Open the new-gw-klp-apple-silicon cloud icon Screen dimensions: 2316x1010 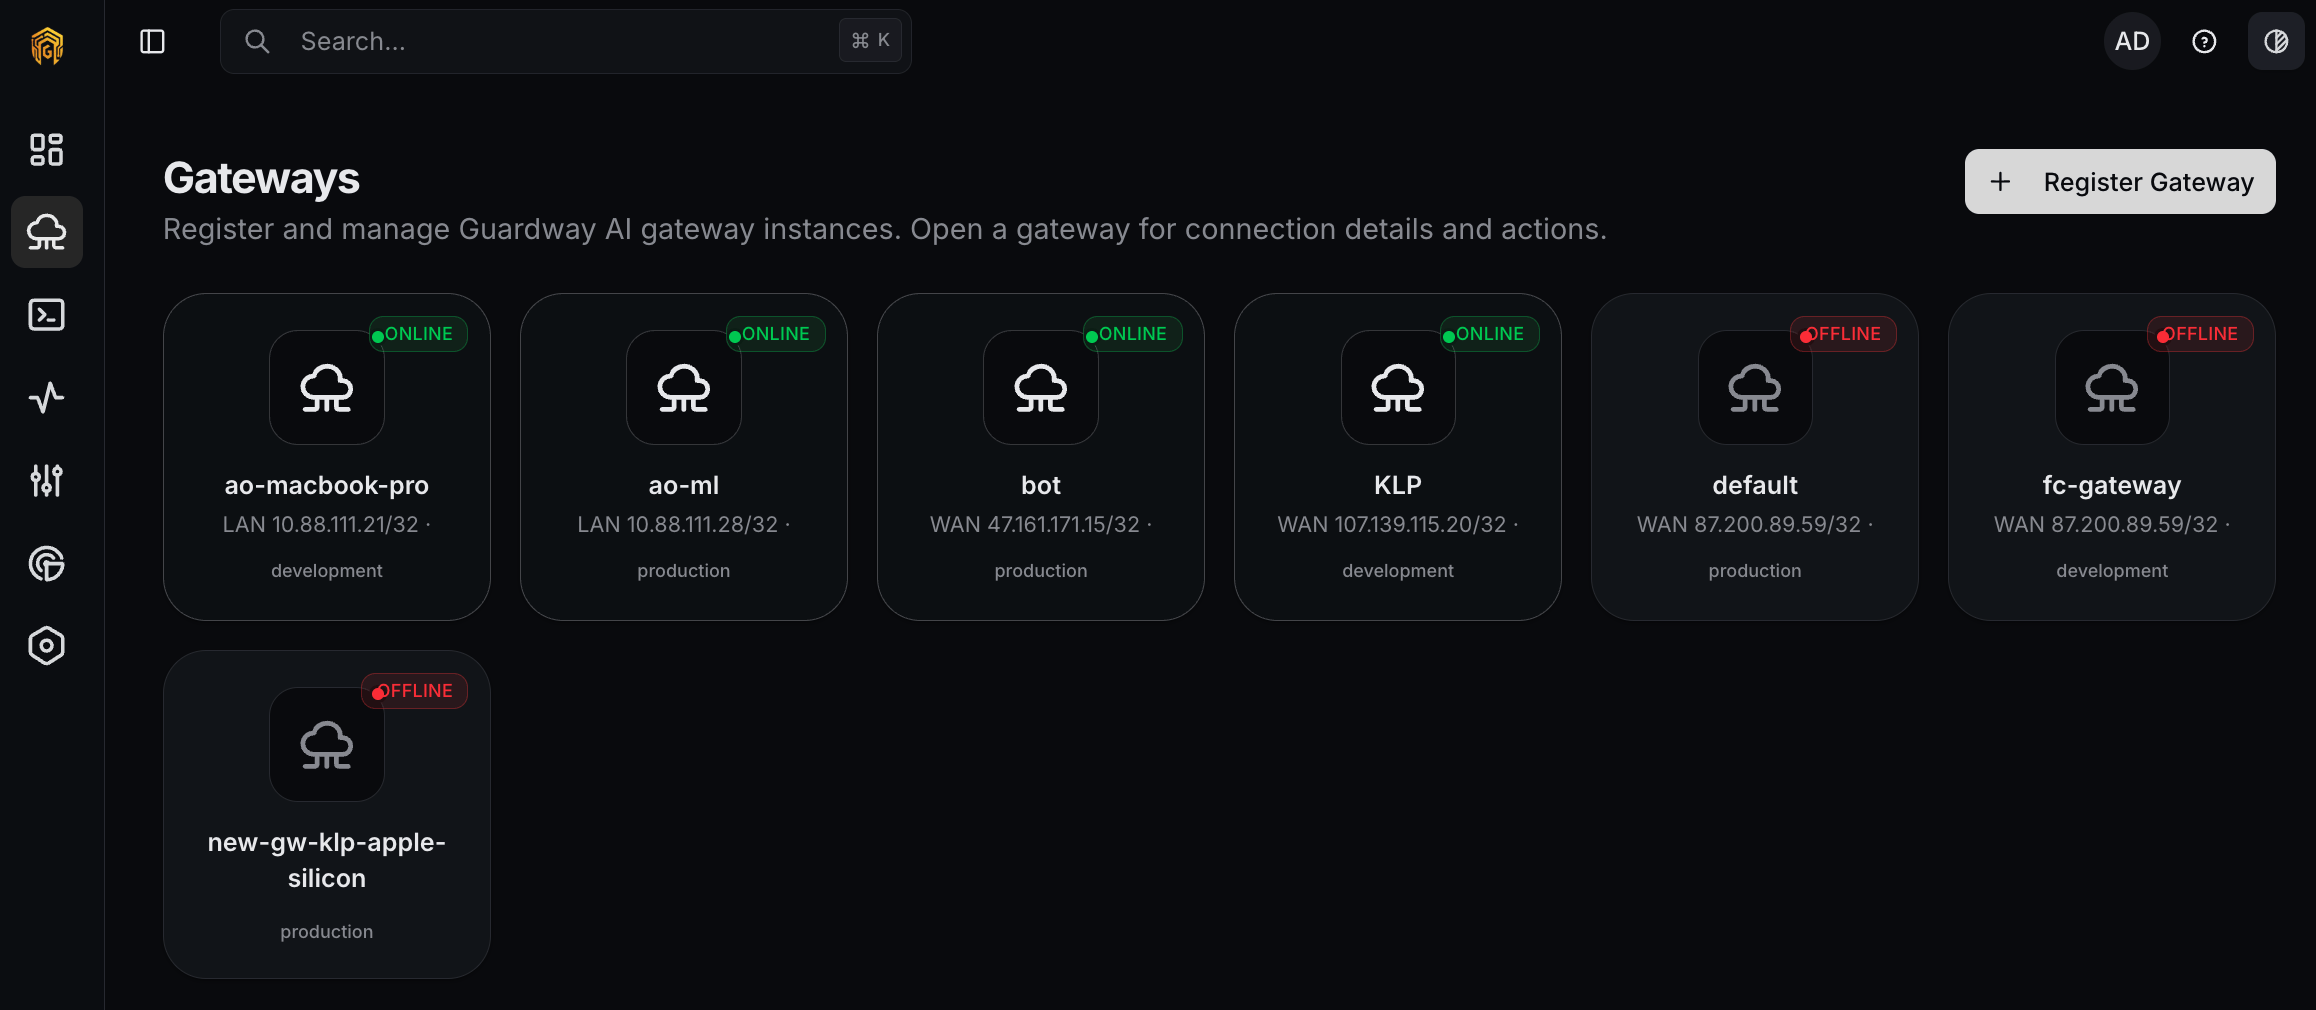pos(327,745)
